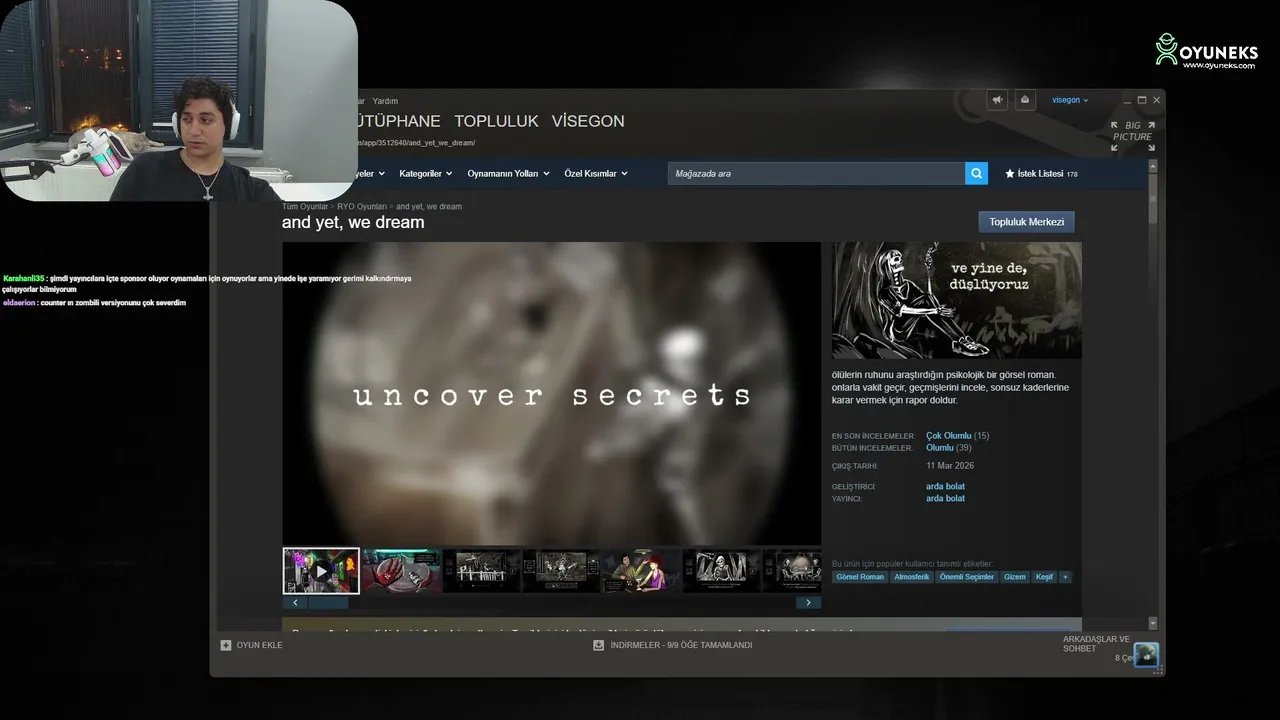Add a tag with the plus button
Image resolution: width=1280 pixels, height=720 pixels.
[x=1065, y=577]
